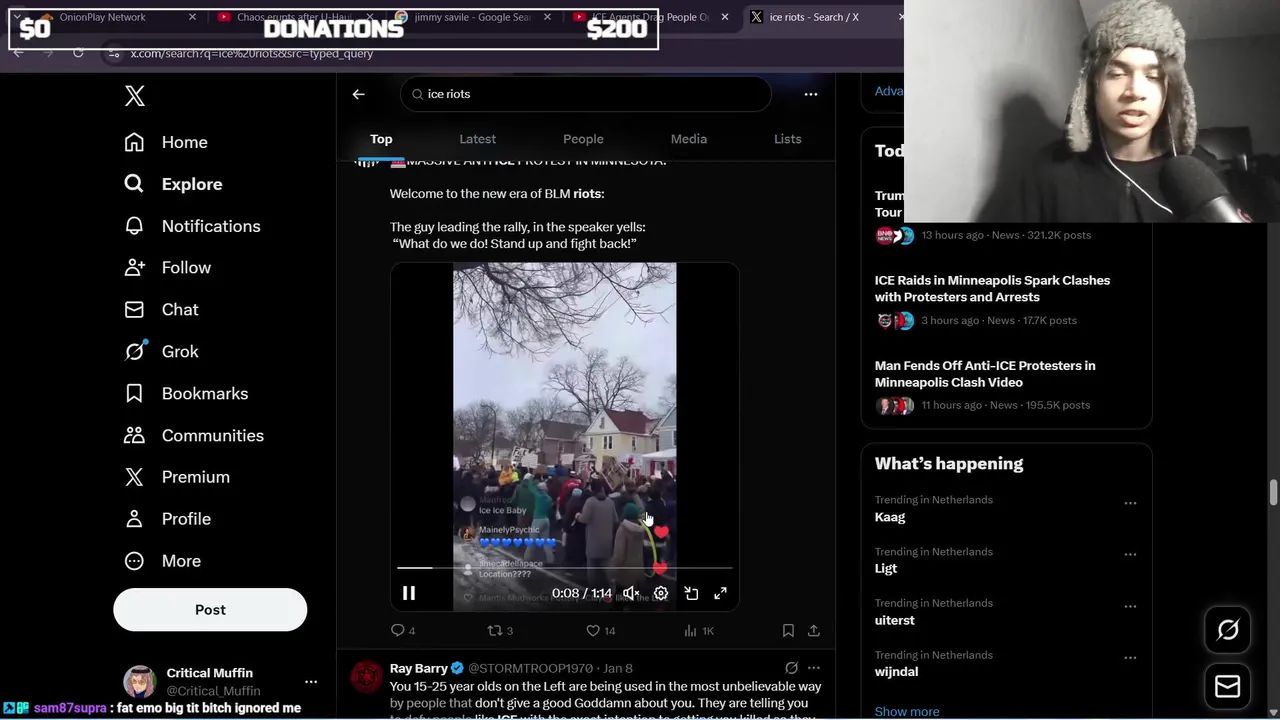Viewport: 1280px width, 720px height.
Task: Open the More circle-dots menu
Action: pos(134,561)
